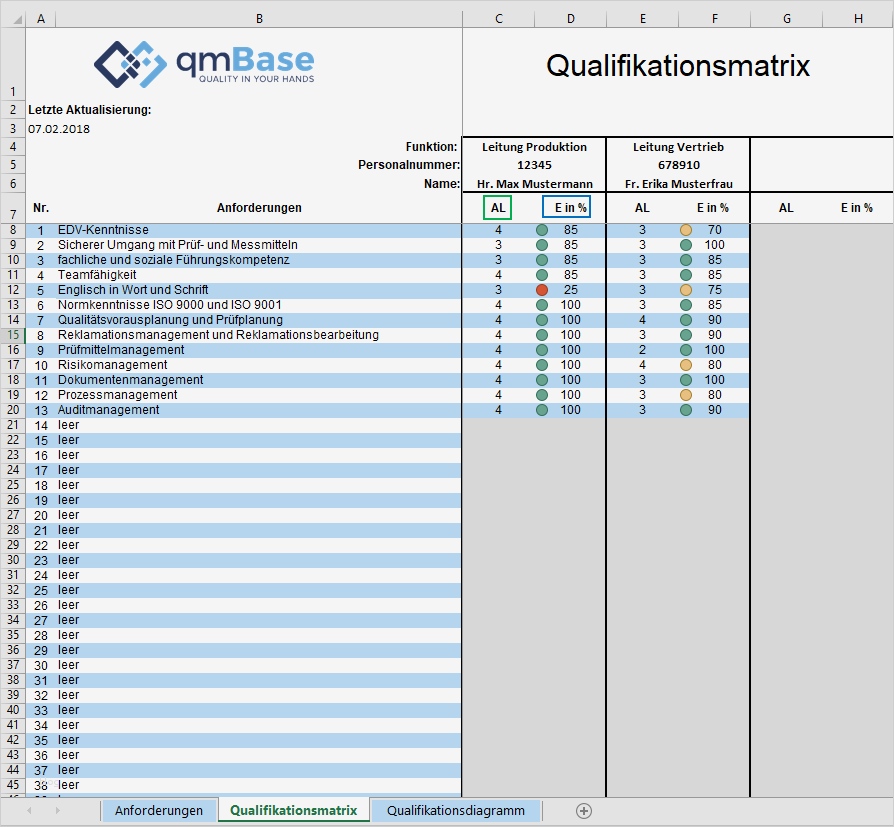Click the blue-outlined 'E in %' header cell
Image resolution: width=894 pixels, height=827 pixels.
[x=566, y=208]
